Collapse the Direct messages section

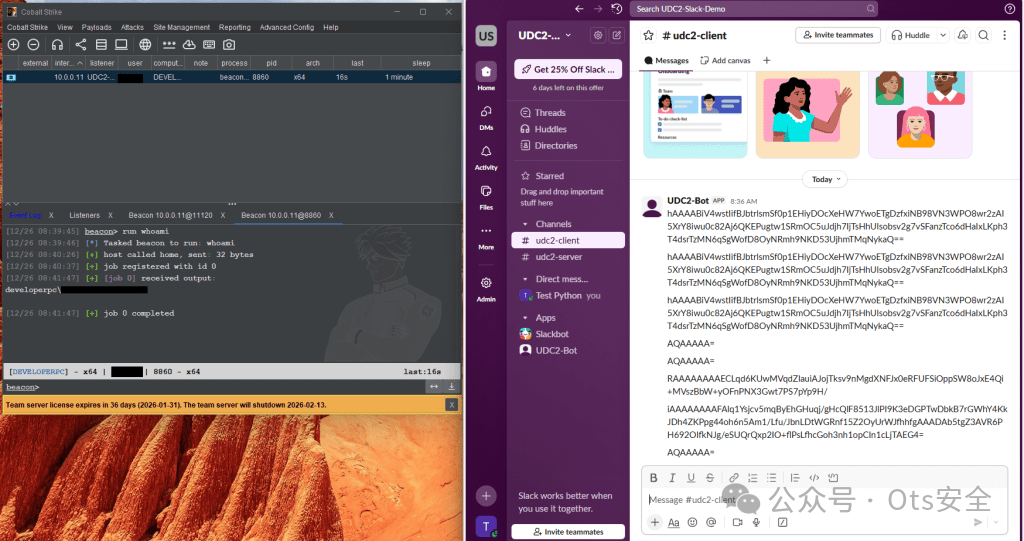(x=525, y=279)
